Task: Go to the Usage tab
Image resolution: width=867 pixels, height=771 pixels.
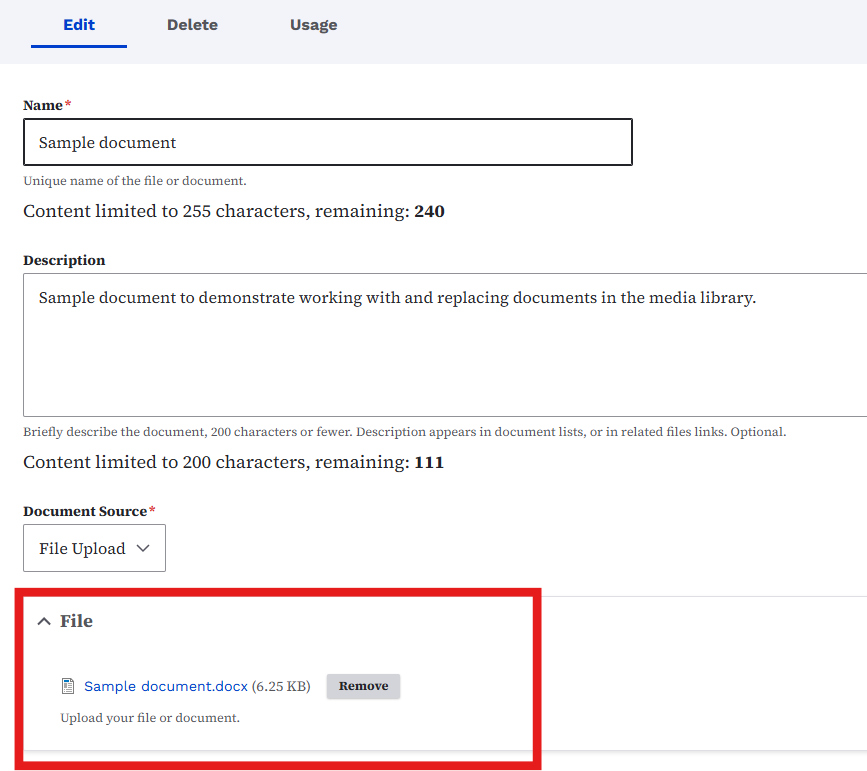Action: [313, 25]
